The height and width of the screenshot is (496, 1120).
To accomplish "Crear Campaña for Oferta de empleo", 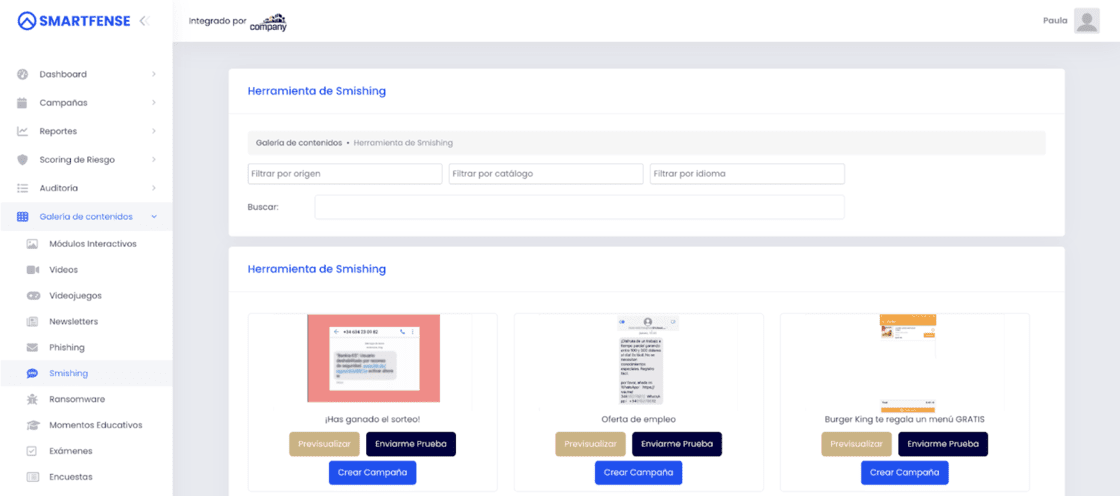I will pos(639,472).
